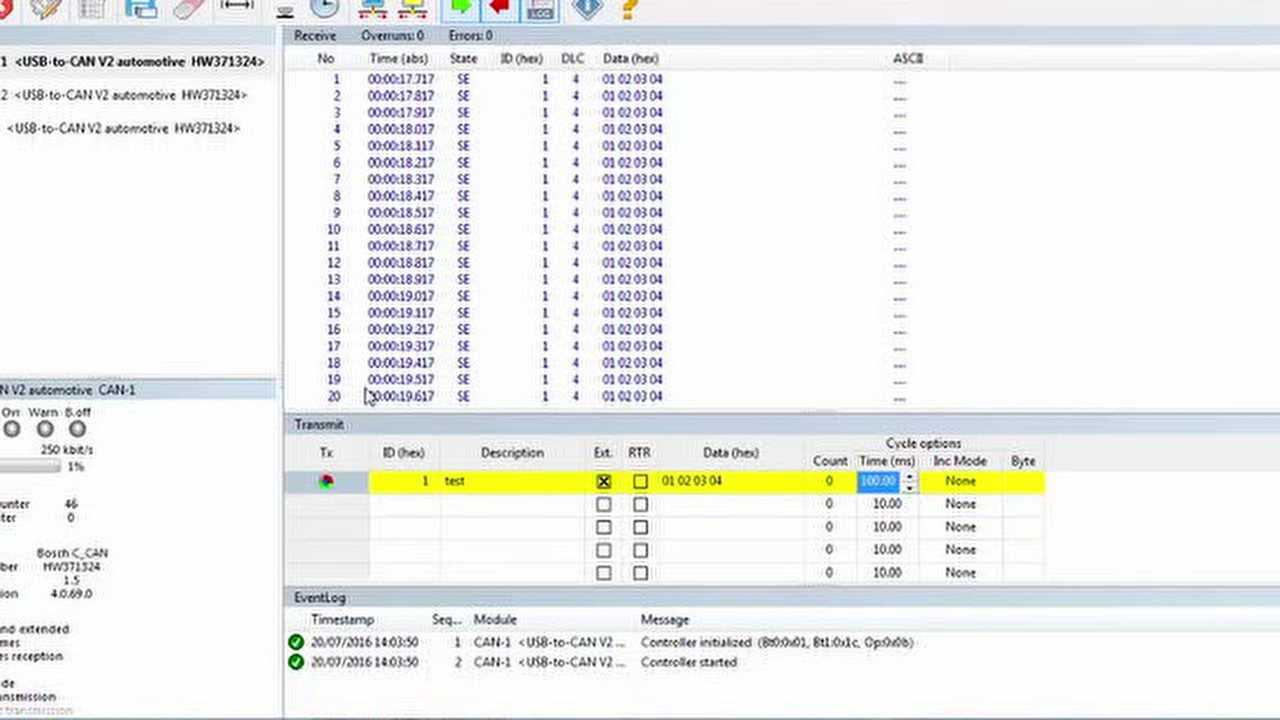Open the Inc Mode None dropdown
Screen dimensions: 1280x720
[x=959, y=481]
